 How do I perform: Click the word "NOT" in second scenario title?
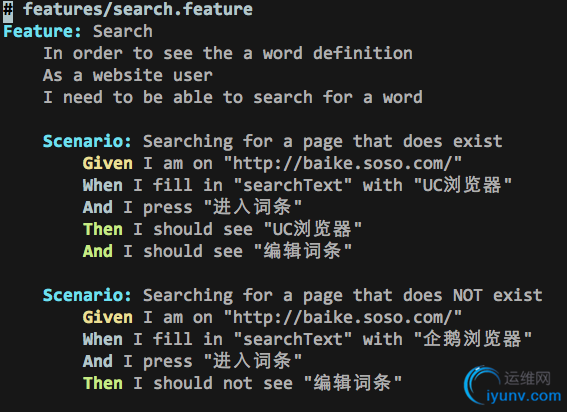click(x=468, y=296)
